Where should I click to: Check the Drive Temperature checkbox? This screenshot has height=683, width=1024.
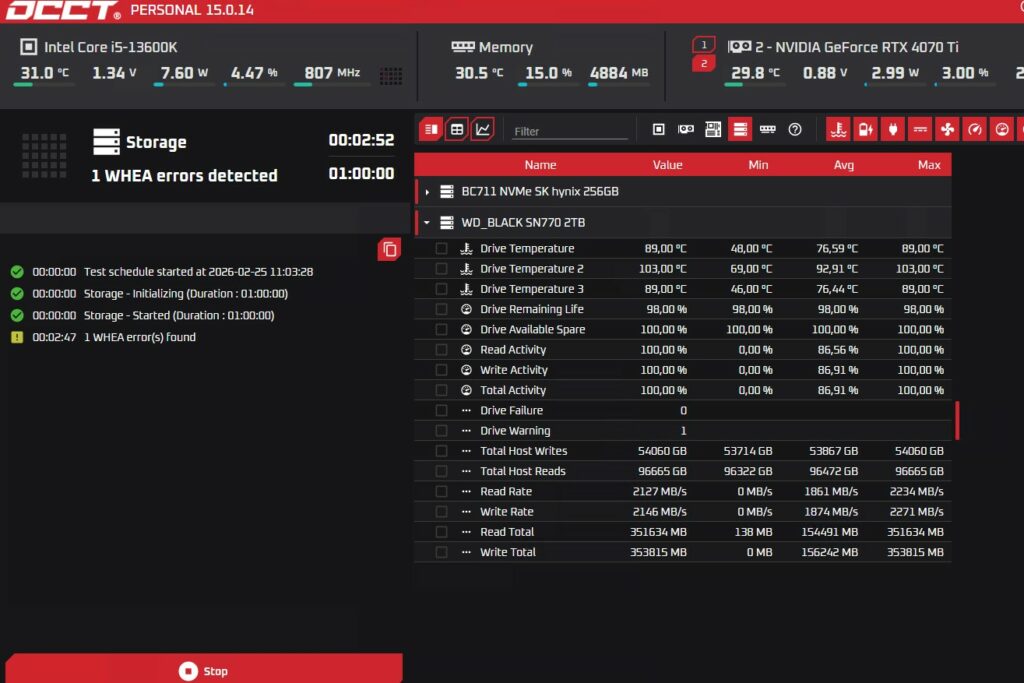(441, 249)
